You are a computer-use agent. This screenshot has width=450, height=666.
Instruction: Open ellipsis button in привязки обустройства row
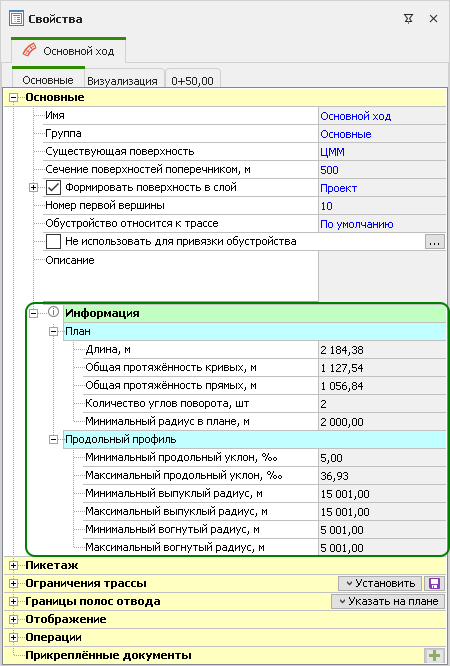[x=434, y=242]
